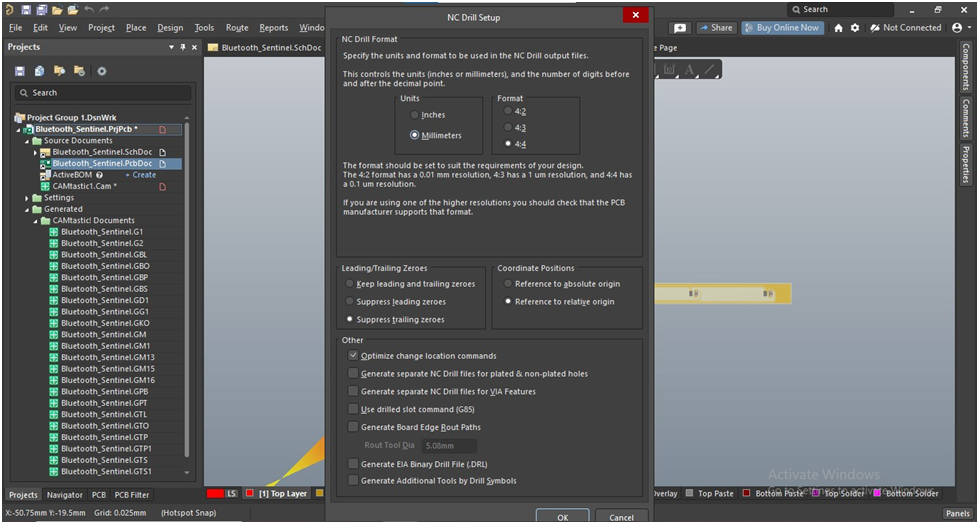The height and width of the screenshot is (524, 979).
Task: Enable Generate EIA Binary Drill File checkbox
Action: click(353, 464)
